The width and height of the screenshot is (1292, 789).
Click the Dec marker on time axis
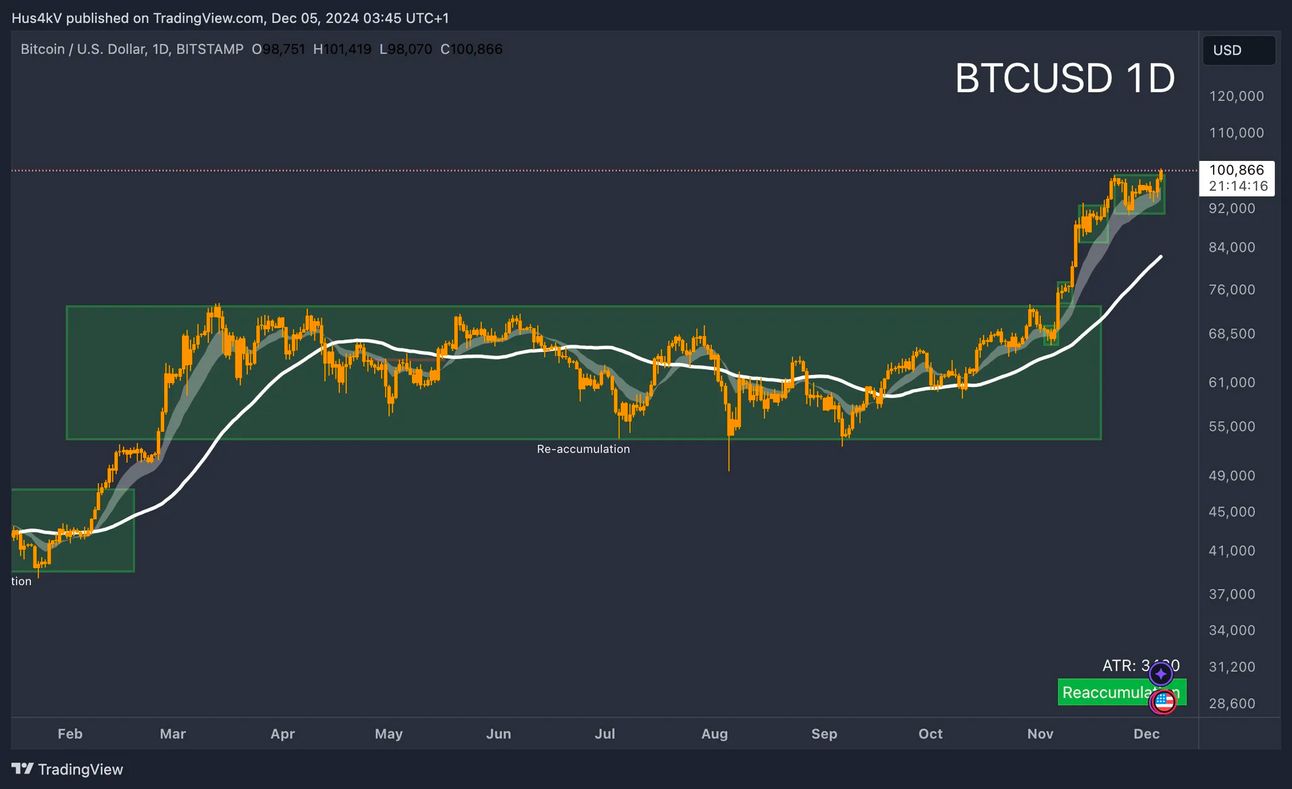[1146, 734]
